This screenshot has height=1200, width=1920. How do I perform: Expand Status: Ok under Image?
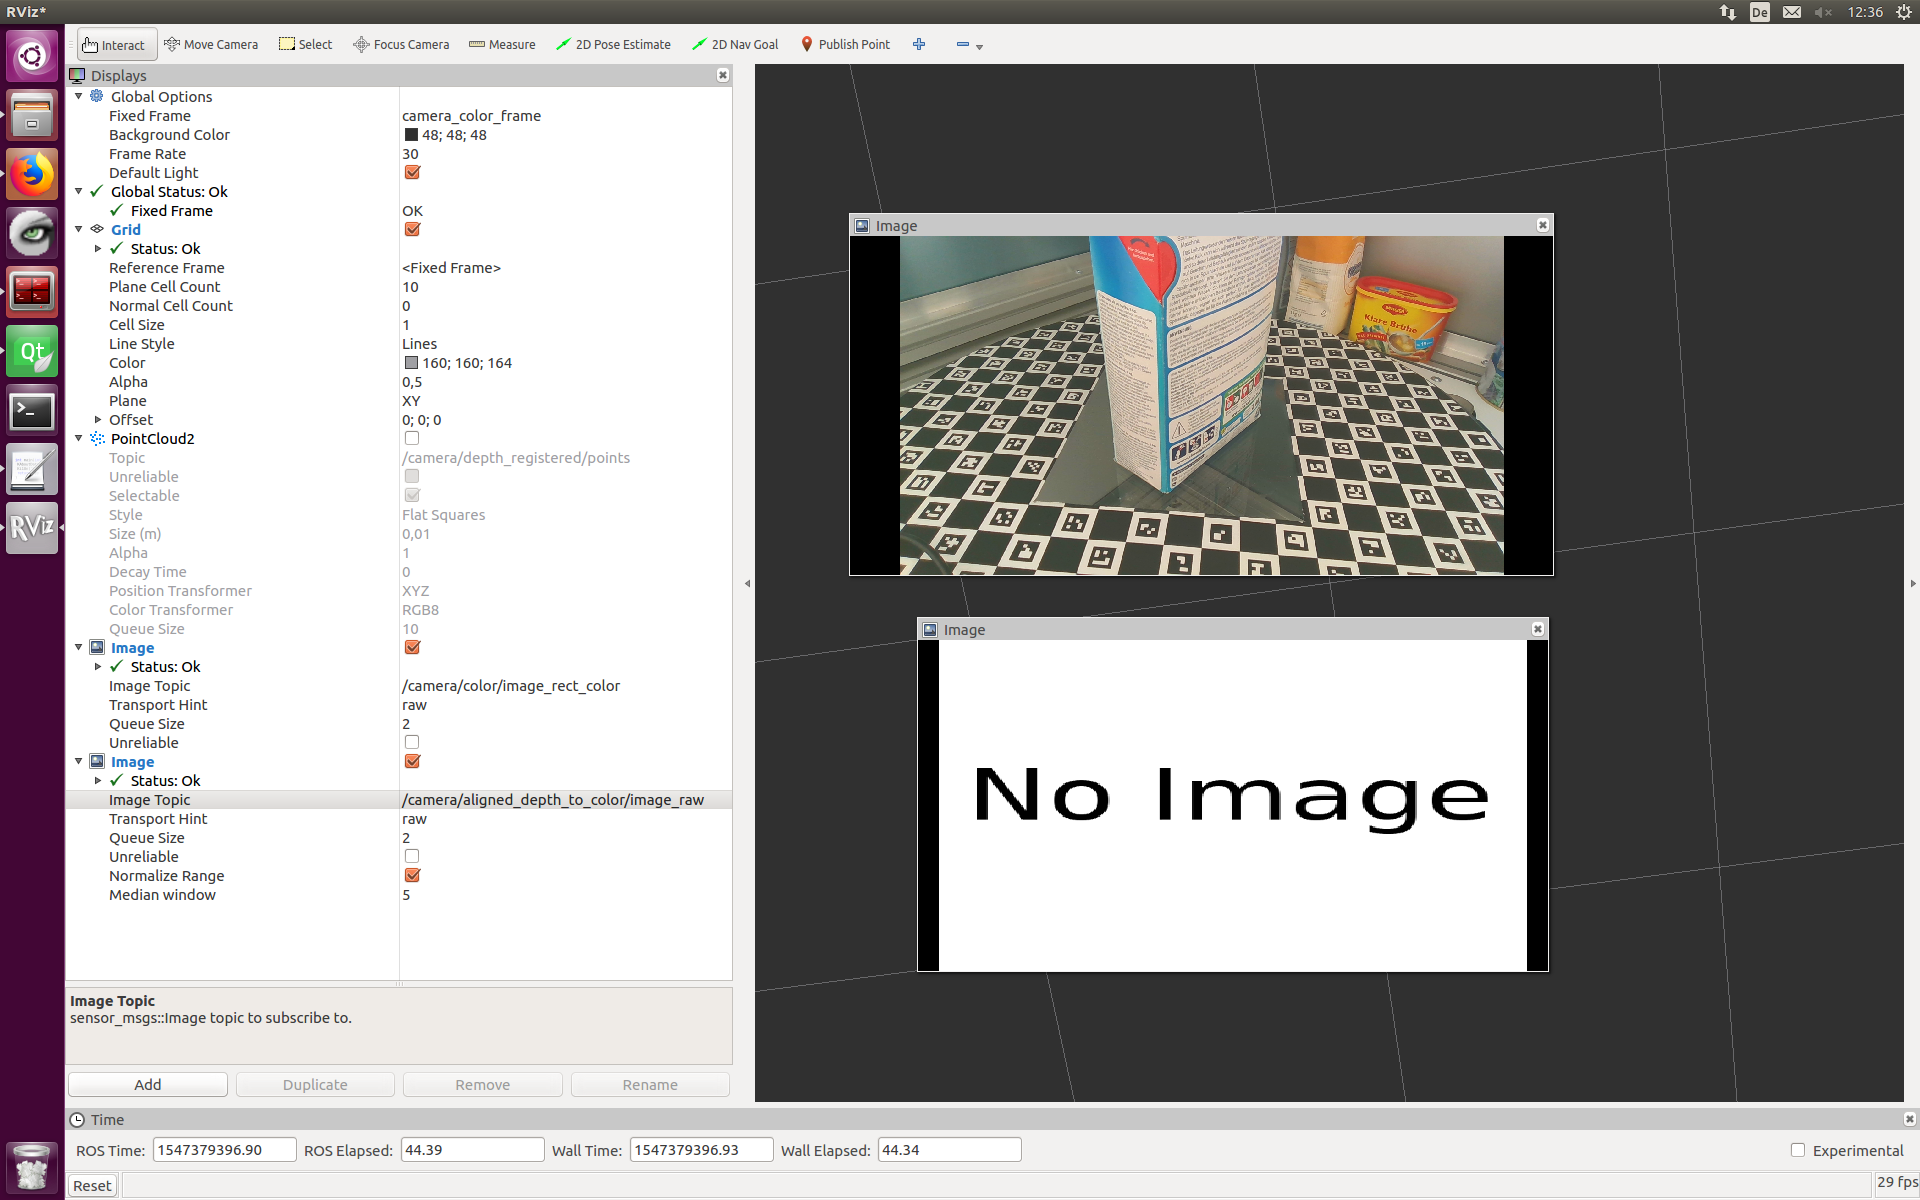point(98,667)
